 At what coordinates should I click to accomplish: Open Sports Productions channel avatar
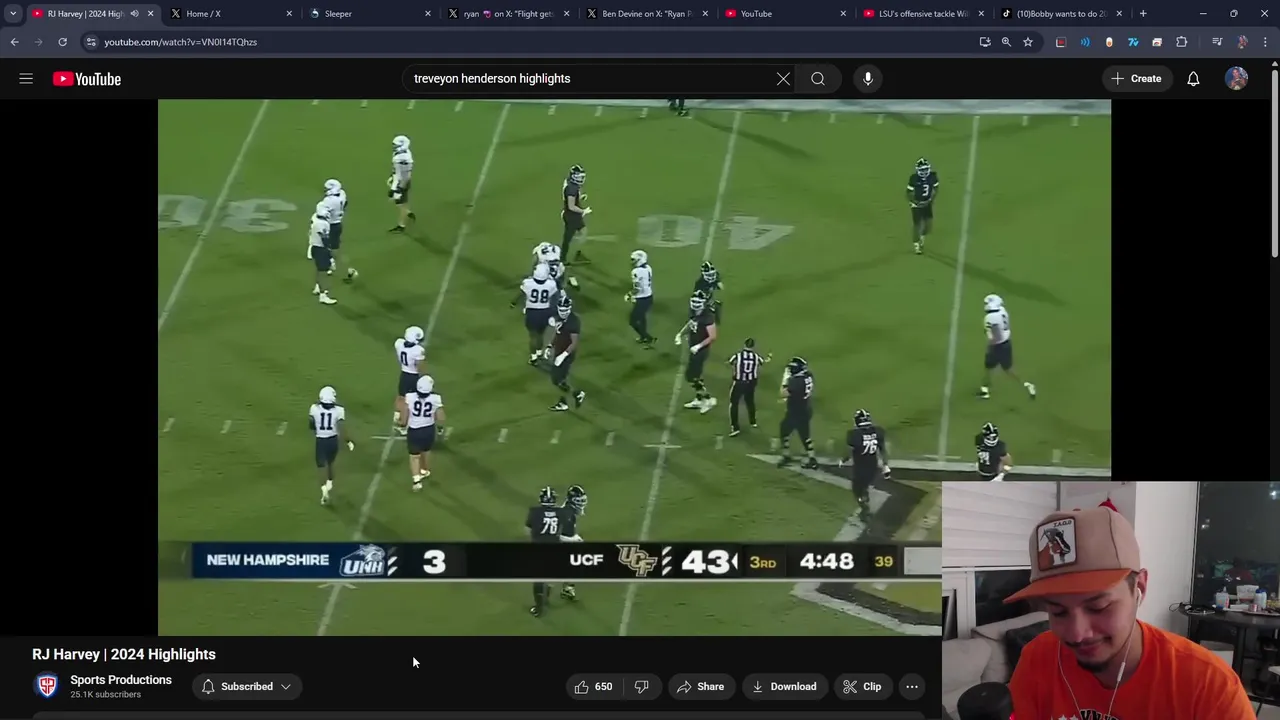coord(47,686)
